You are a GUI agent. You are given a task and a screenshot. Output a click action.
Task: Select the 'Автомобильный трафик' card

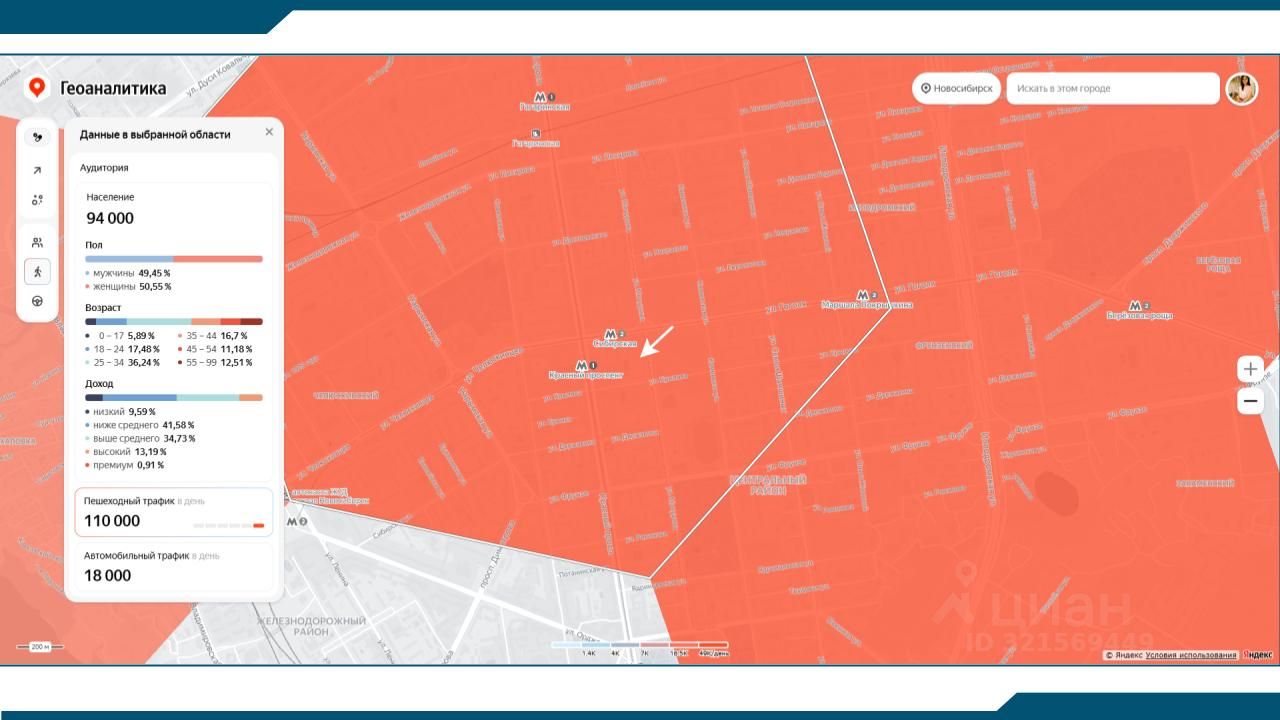click(x=174, y=567)
